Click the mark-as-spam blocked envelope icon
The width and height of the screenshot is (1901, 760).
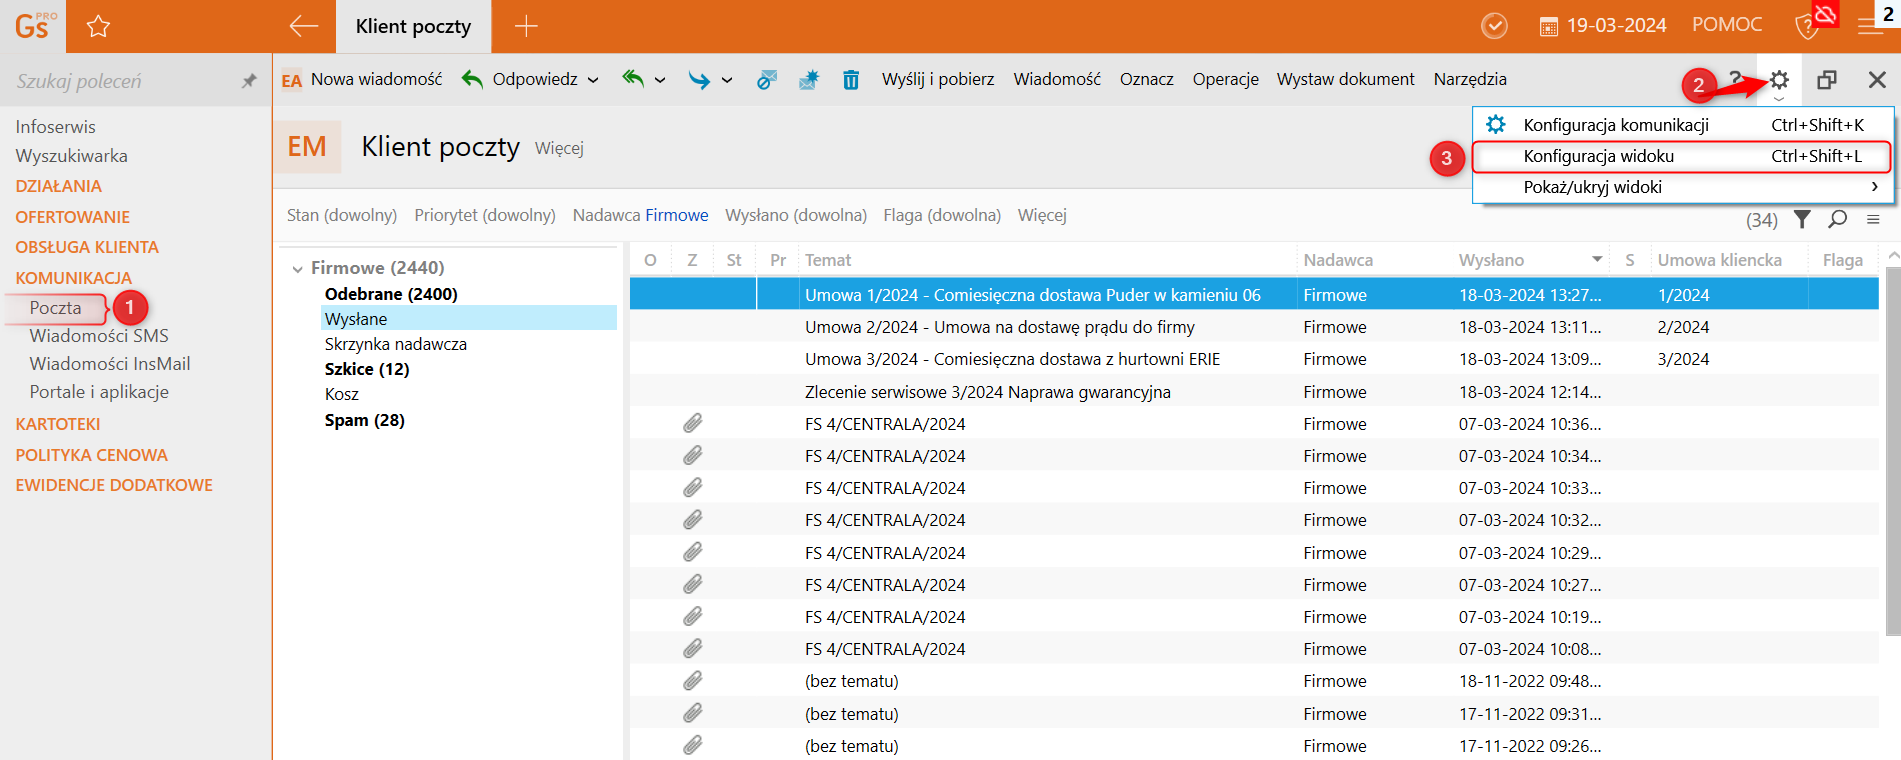767,80
